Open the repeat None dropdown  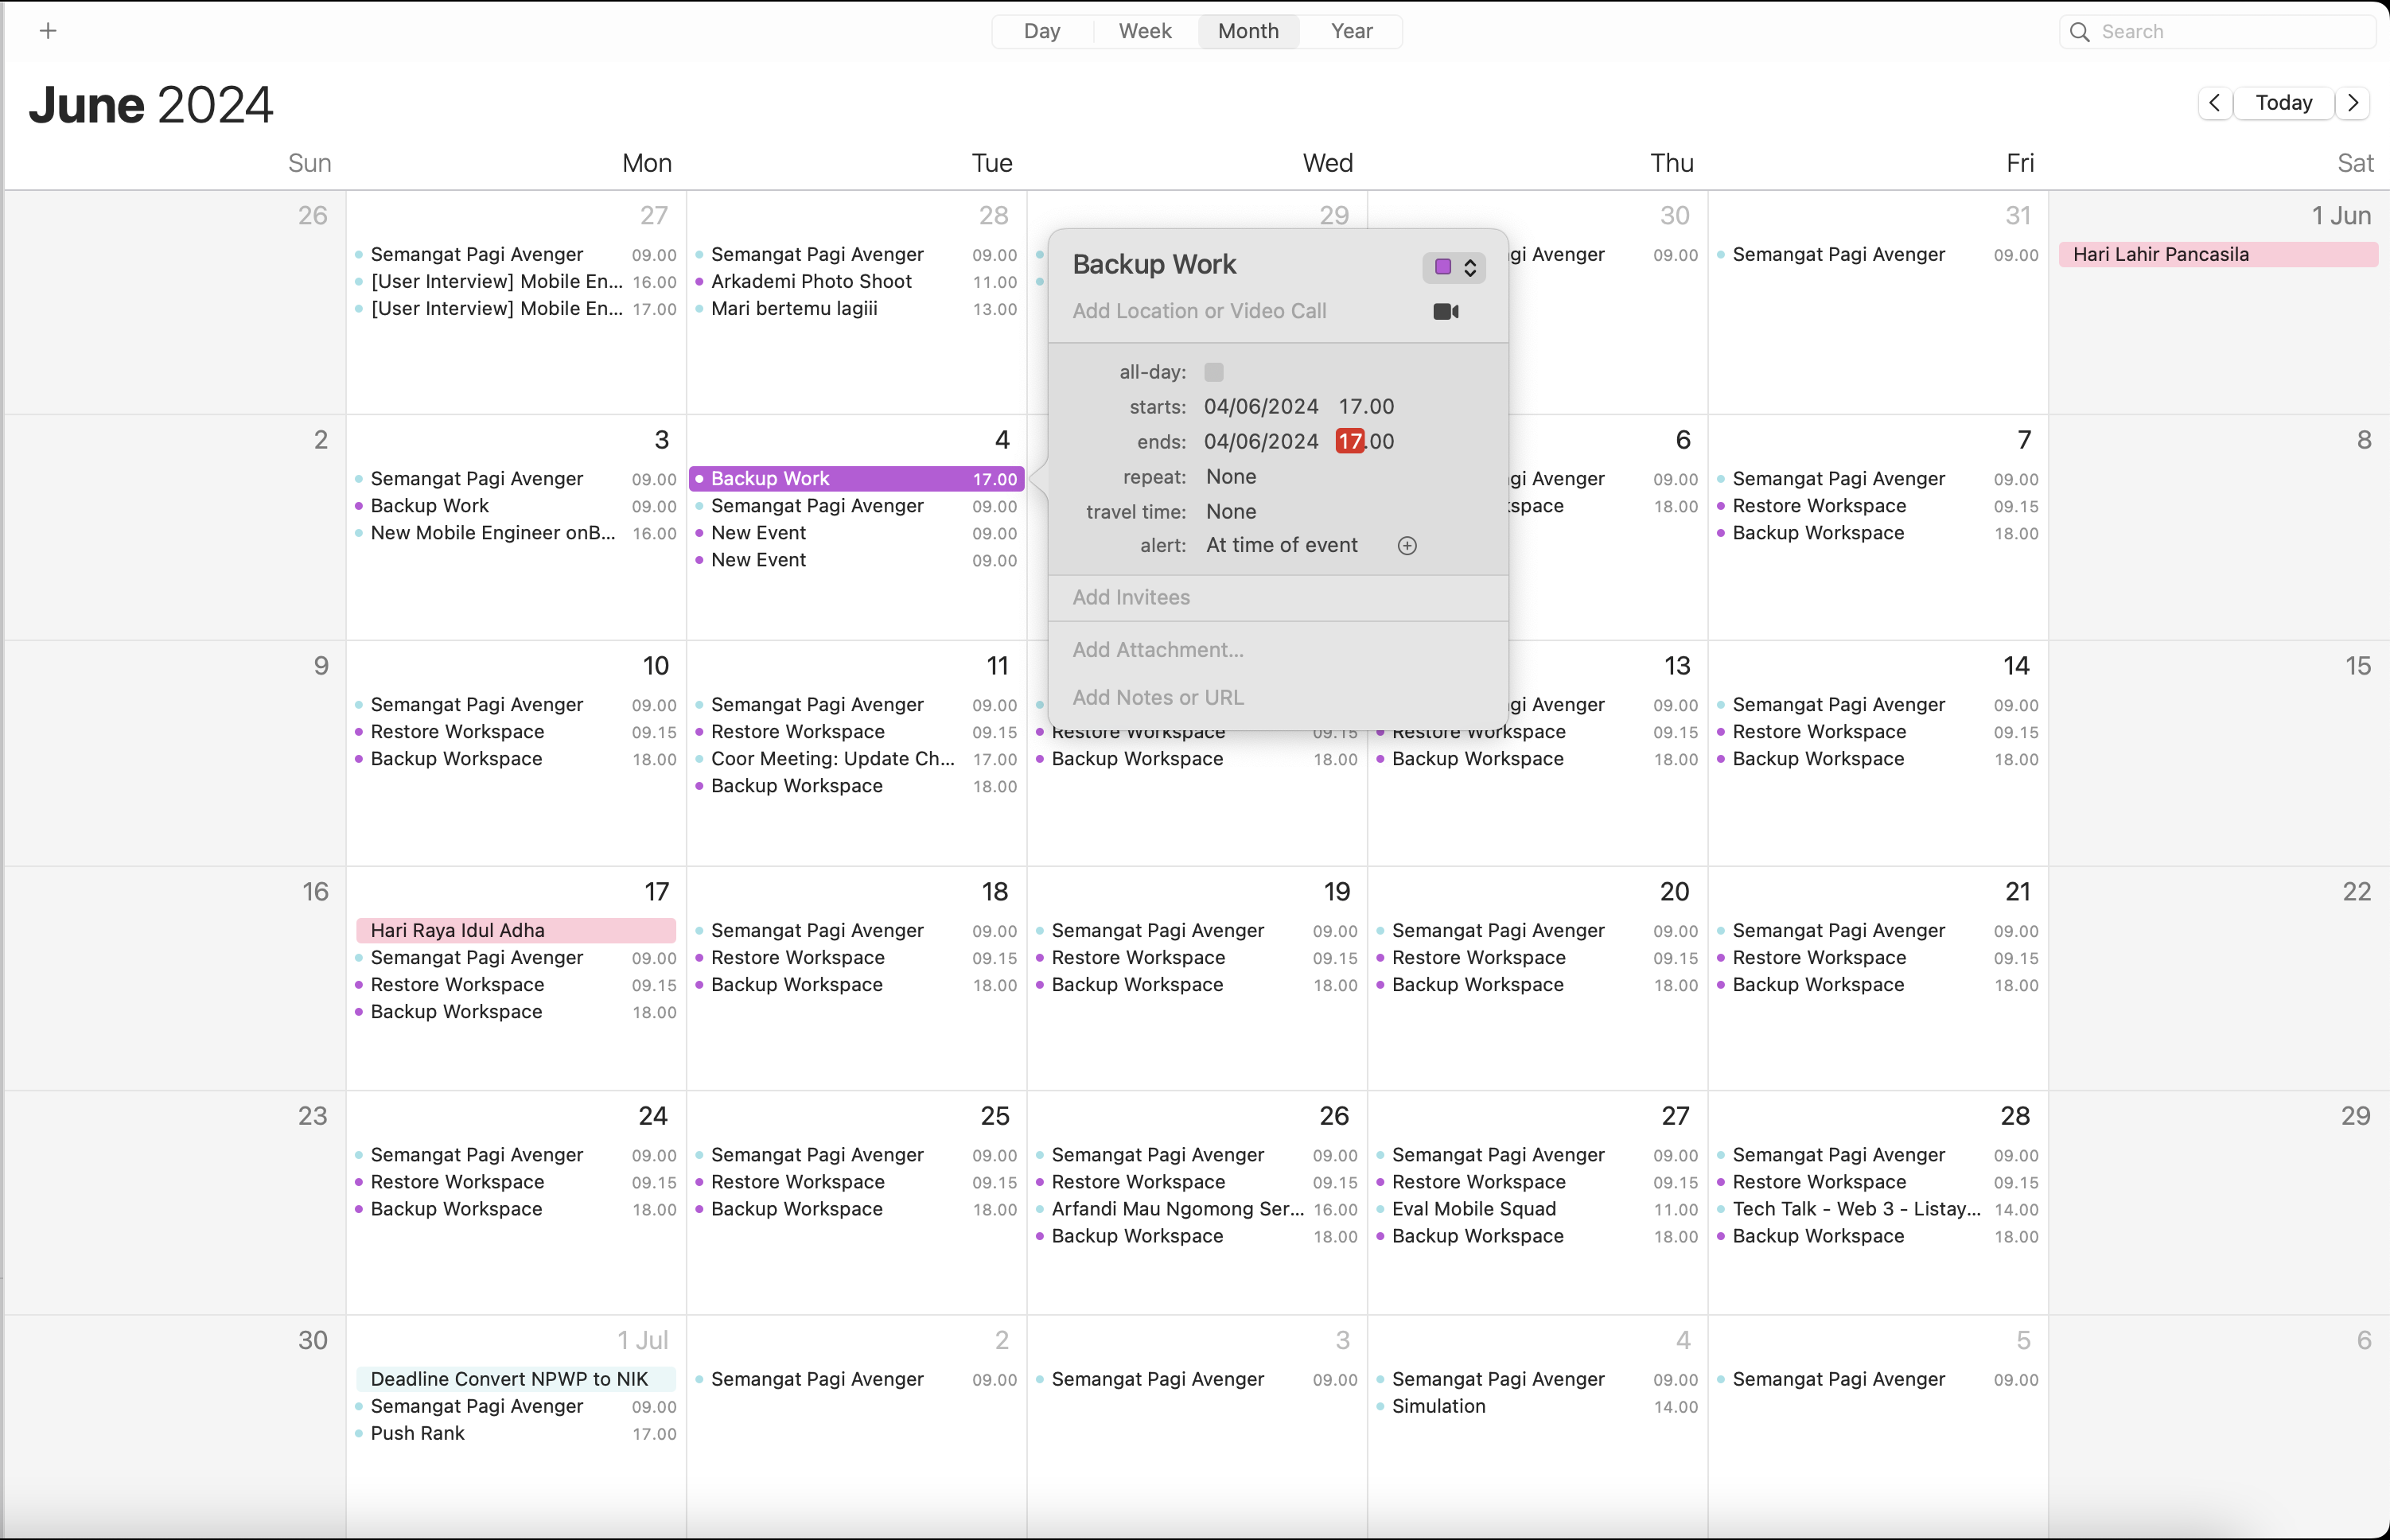[1231, 477]
